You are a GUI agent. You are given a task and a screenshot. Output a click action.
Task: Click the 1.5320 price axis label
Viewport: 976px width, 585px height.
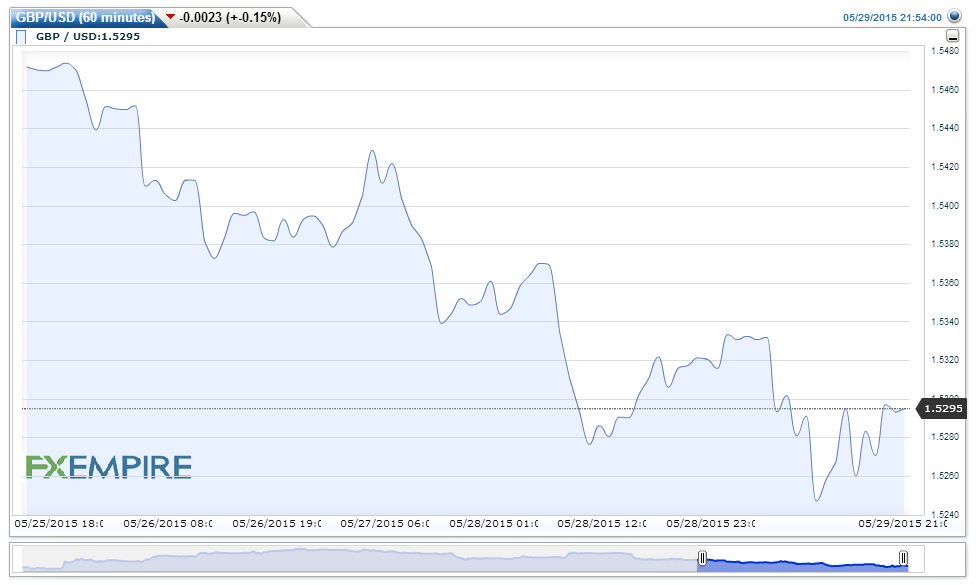[x=945, y=360]
